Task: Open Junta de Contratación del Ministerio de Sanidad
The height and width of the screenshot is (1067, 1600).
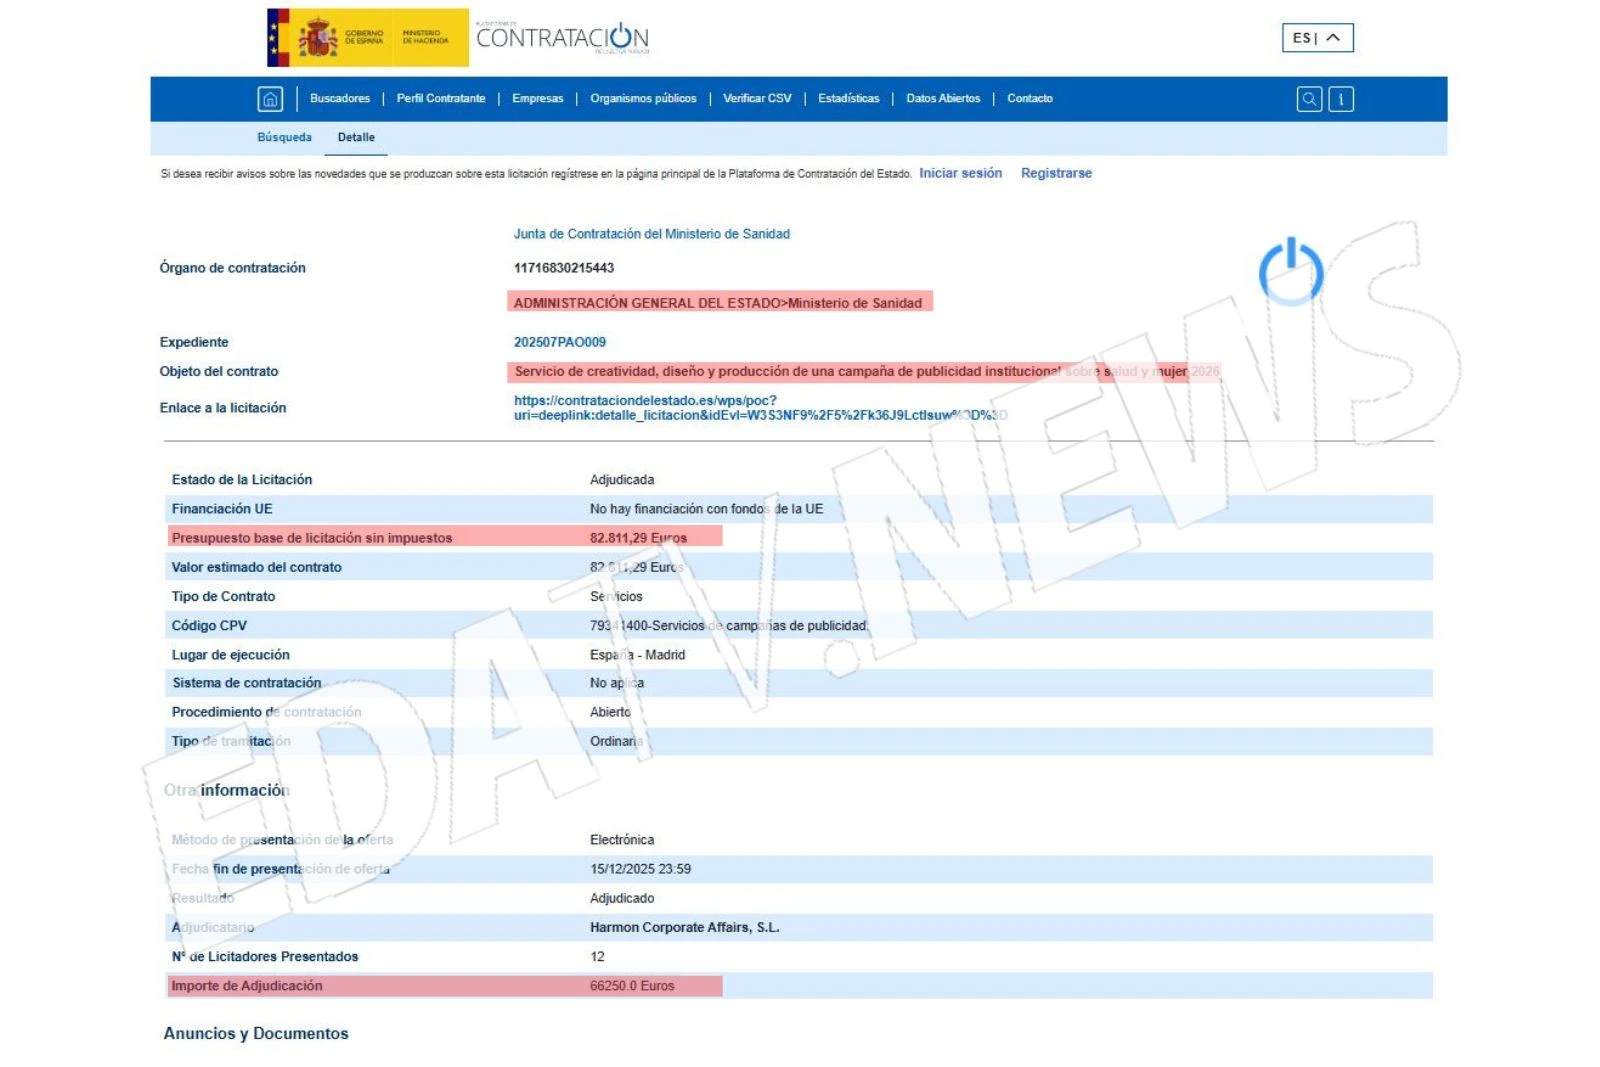Action: point(651,234)
